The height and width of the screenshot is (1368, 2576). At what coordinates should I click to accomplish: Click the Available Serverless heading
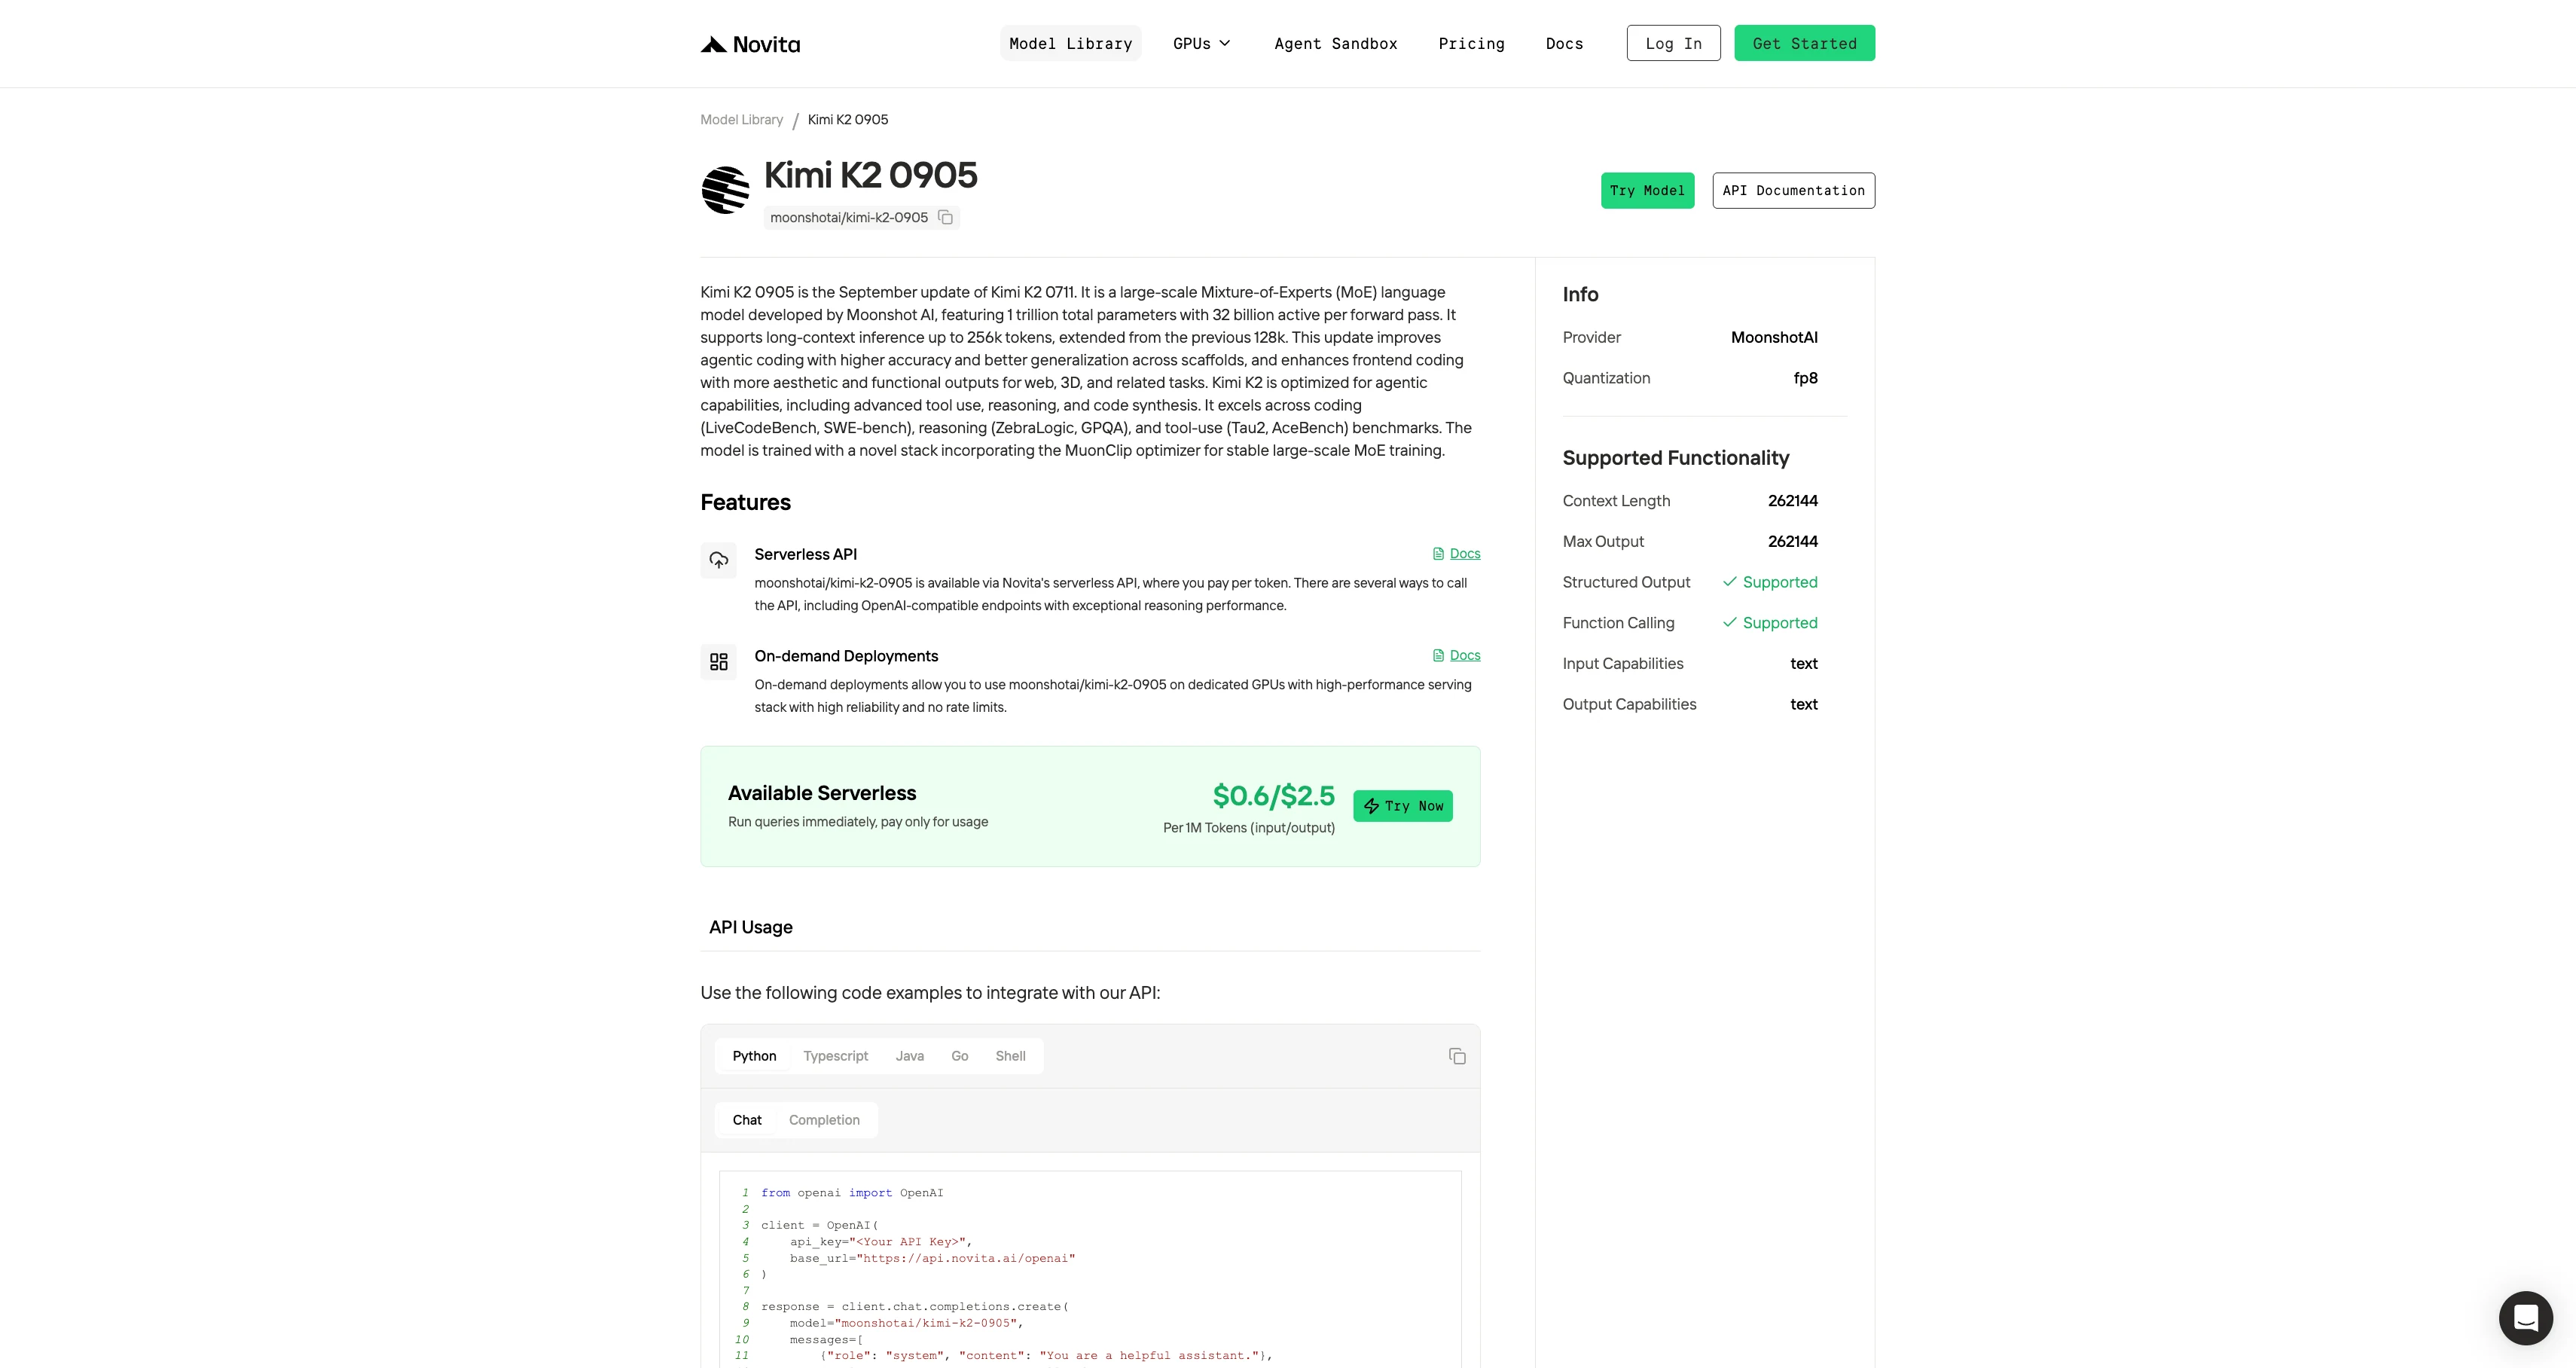(822, 793)
